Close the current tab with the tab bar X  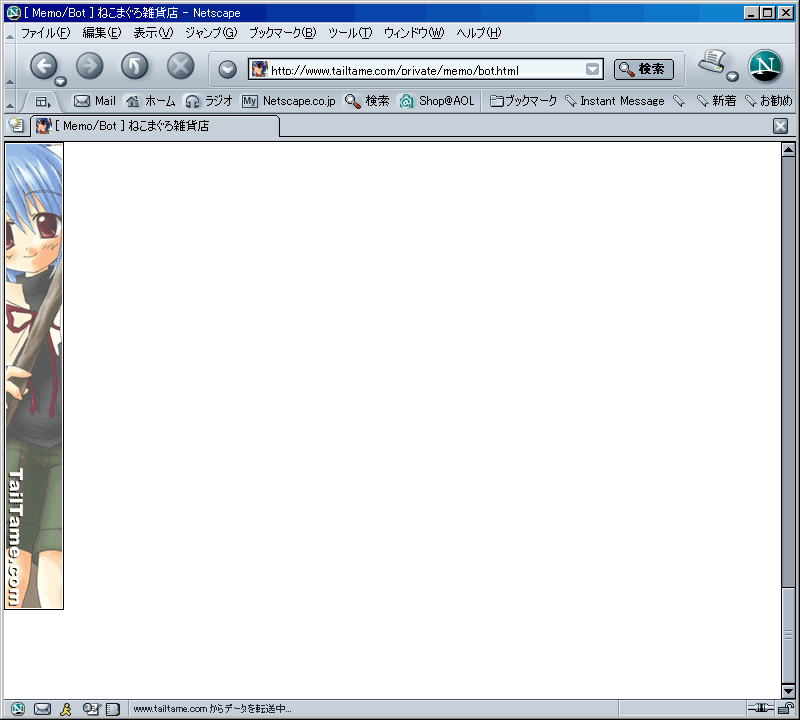tap(780, 126)
